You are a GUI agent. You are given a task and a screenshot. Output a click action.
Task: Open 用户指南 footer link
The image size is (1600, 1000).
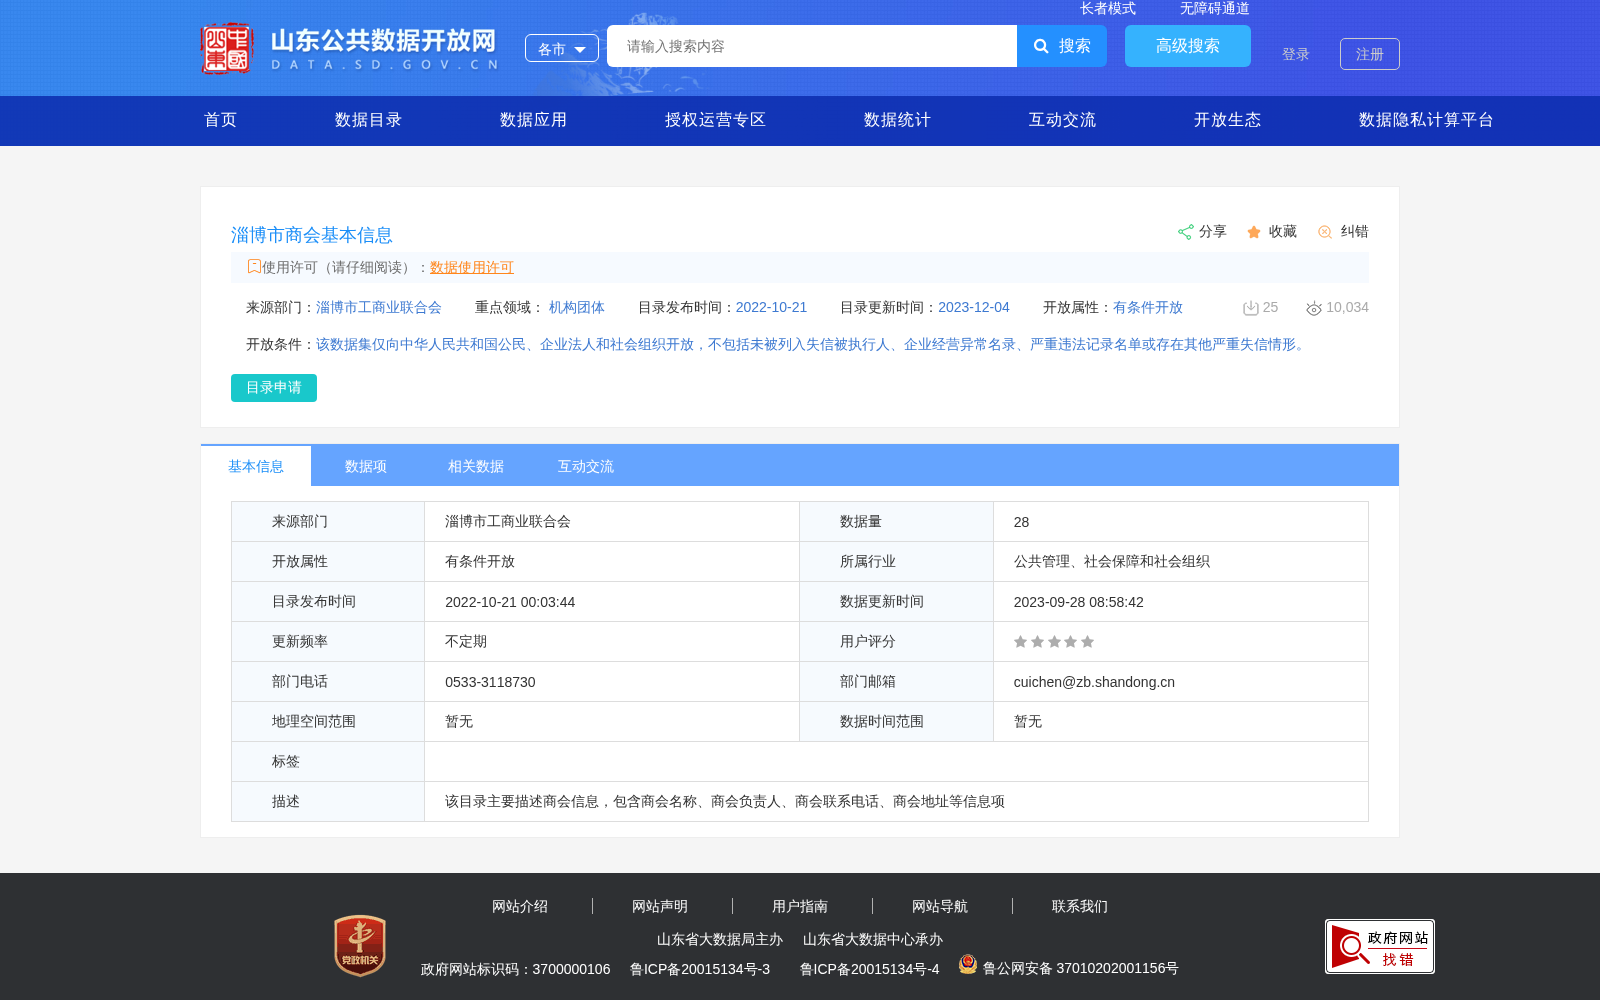pos(800,906)
